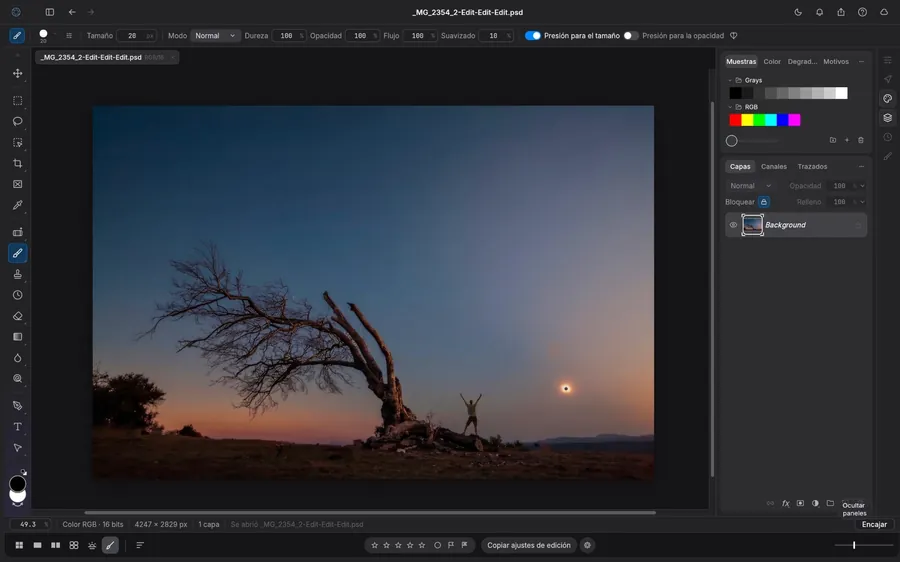Open the cloud documents icon
The height and width of the screenshot is (562, 900).
[x=884, y=12]
